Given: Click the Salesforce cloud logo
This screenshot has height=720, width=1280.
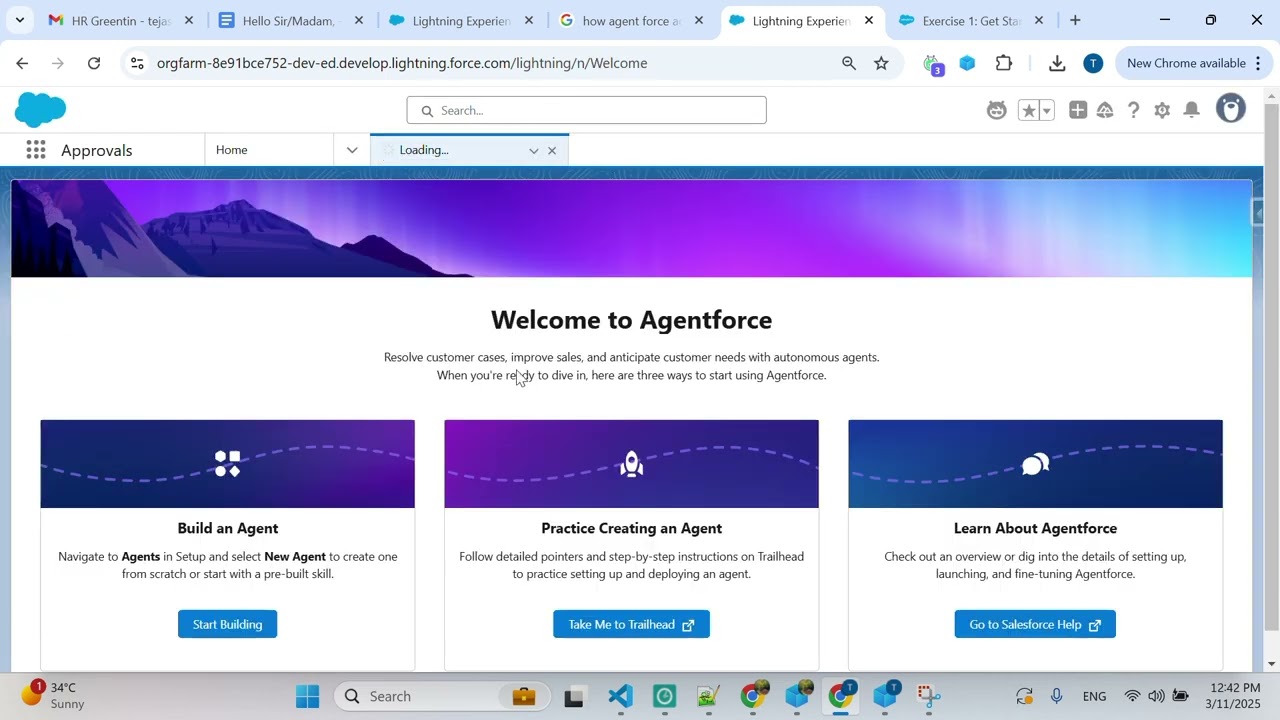Looking at the screenshot, I should 41,109.
